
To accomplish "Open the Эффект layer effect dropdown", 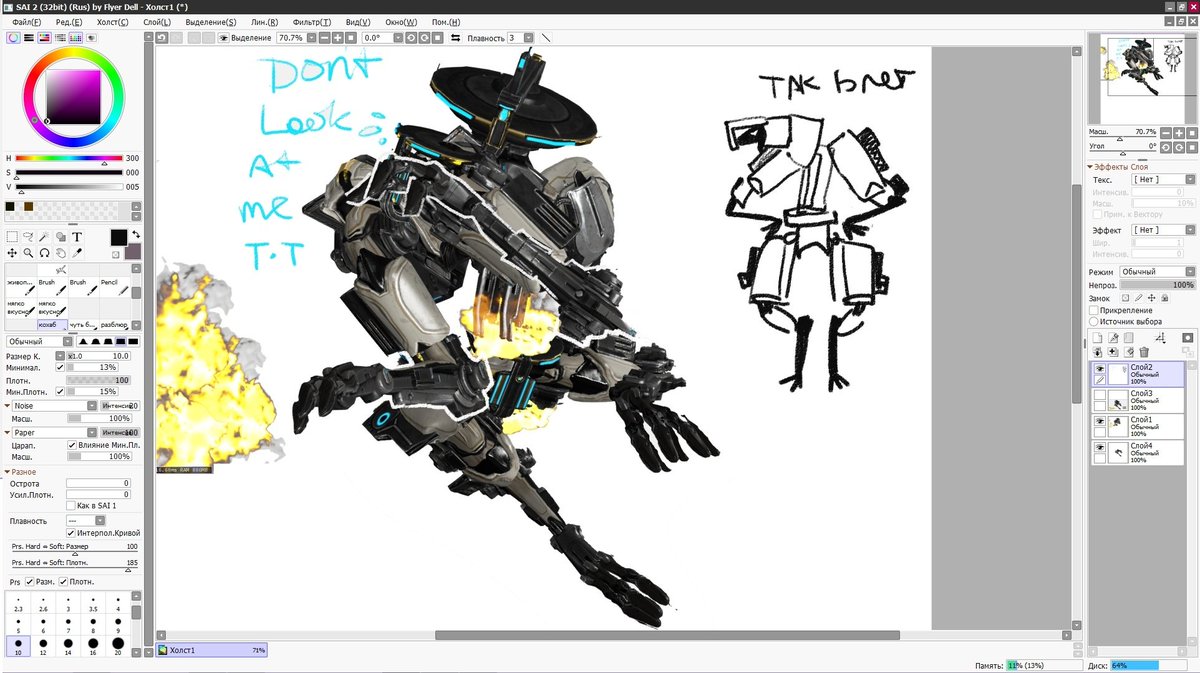I will coord(1162,230).
